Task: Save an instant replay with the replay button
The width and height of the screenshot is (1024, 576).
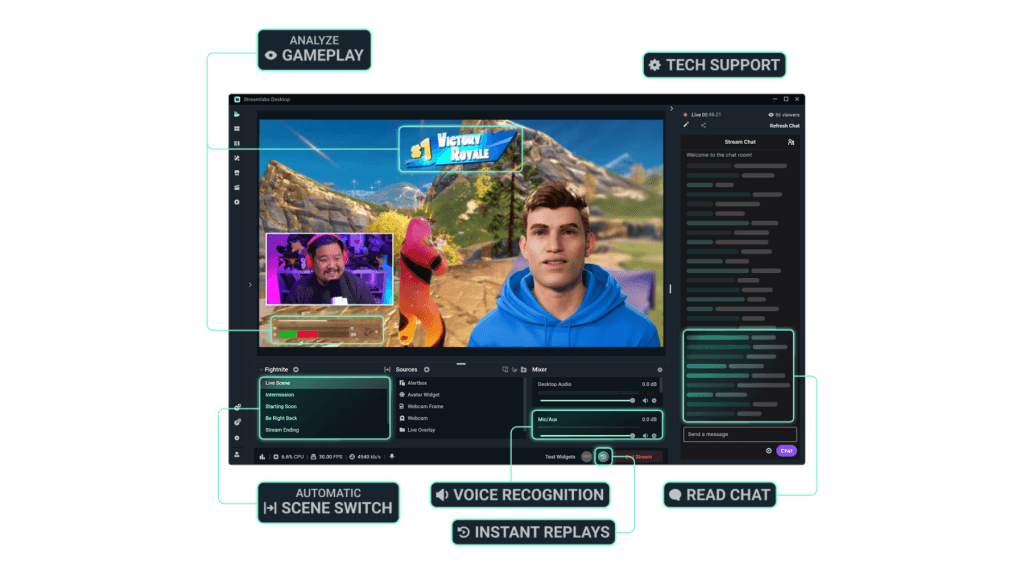Action: [603, 456]
